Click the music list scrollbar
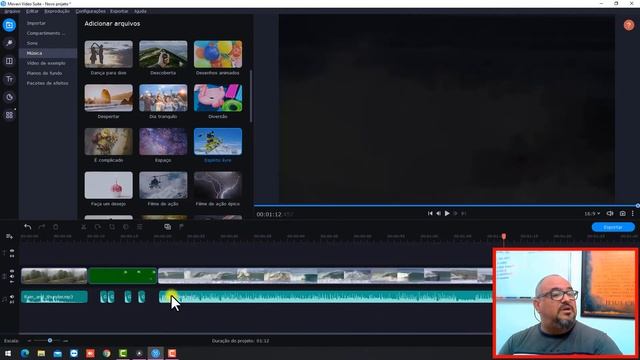Viewport: 640px width, 360px height. coord(251,96)
